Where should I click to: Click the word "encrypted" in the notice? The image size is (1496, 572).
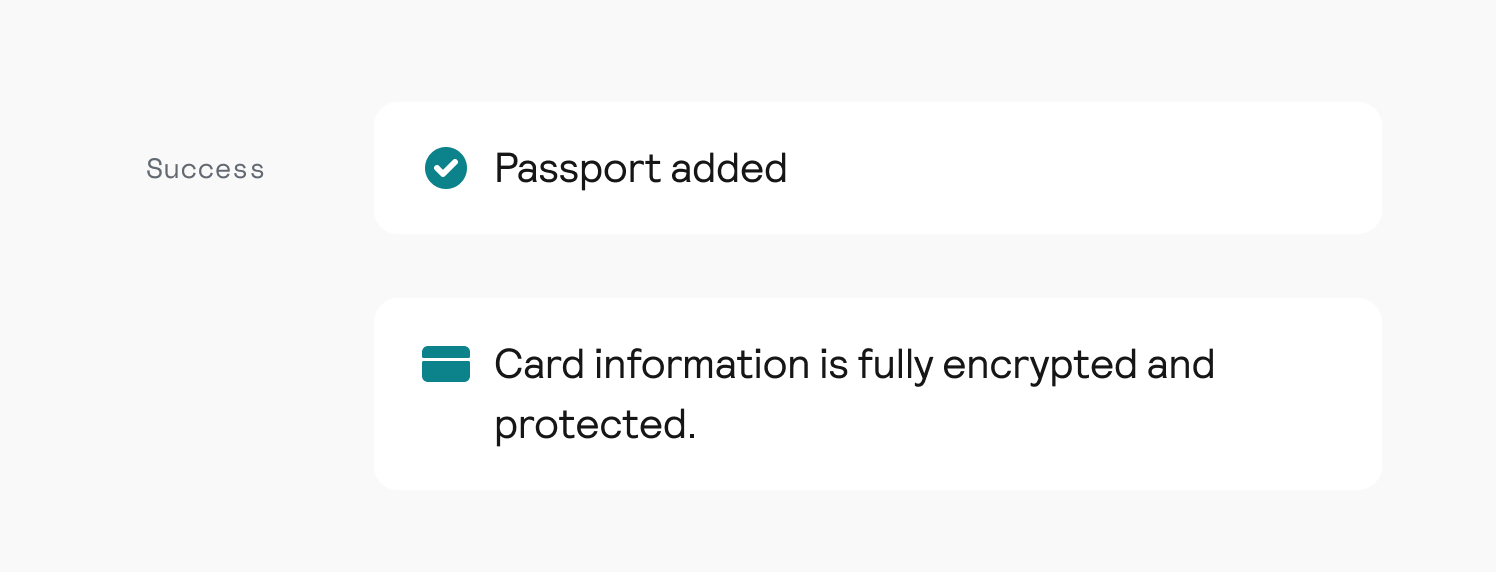pyautogui.click(x=1040, y=364)
